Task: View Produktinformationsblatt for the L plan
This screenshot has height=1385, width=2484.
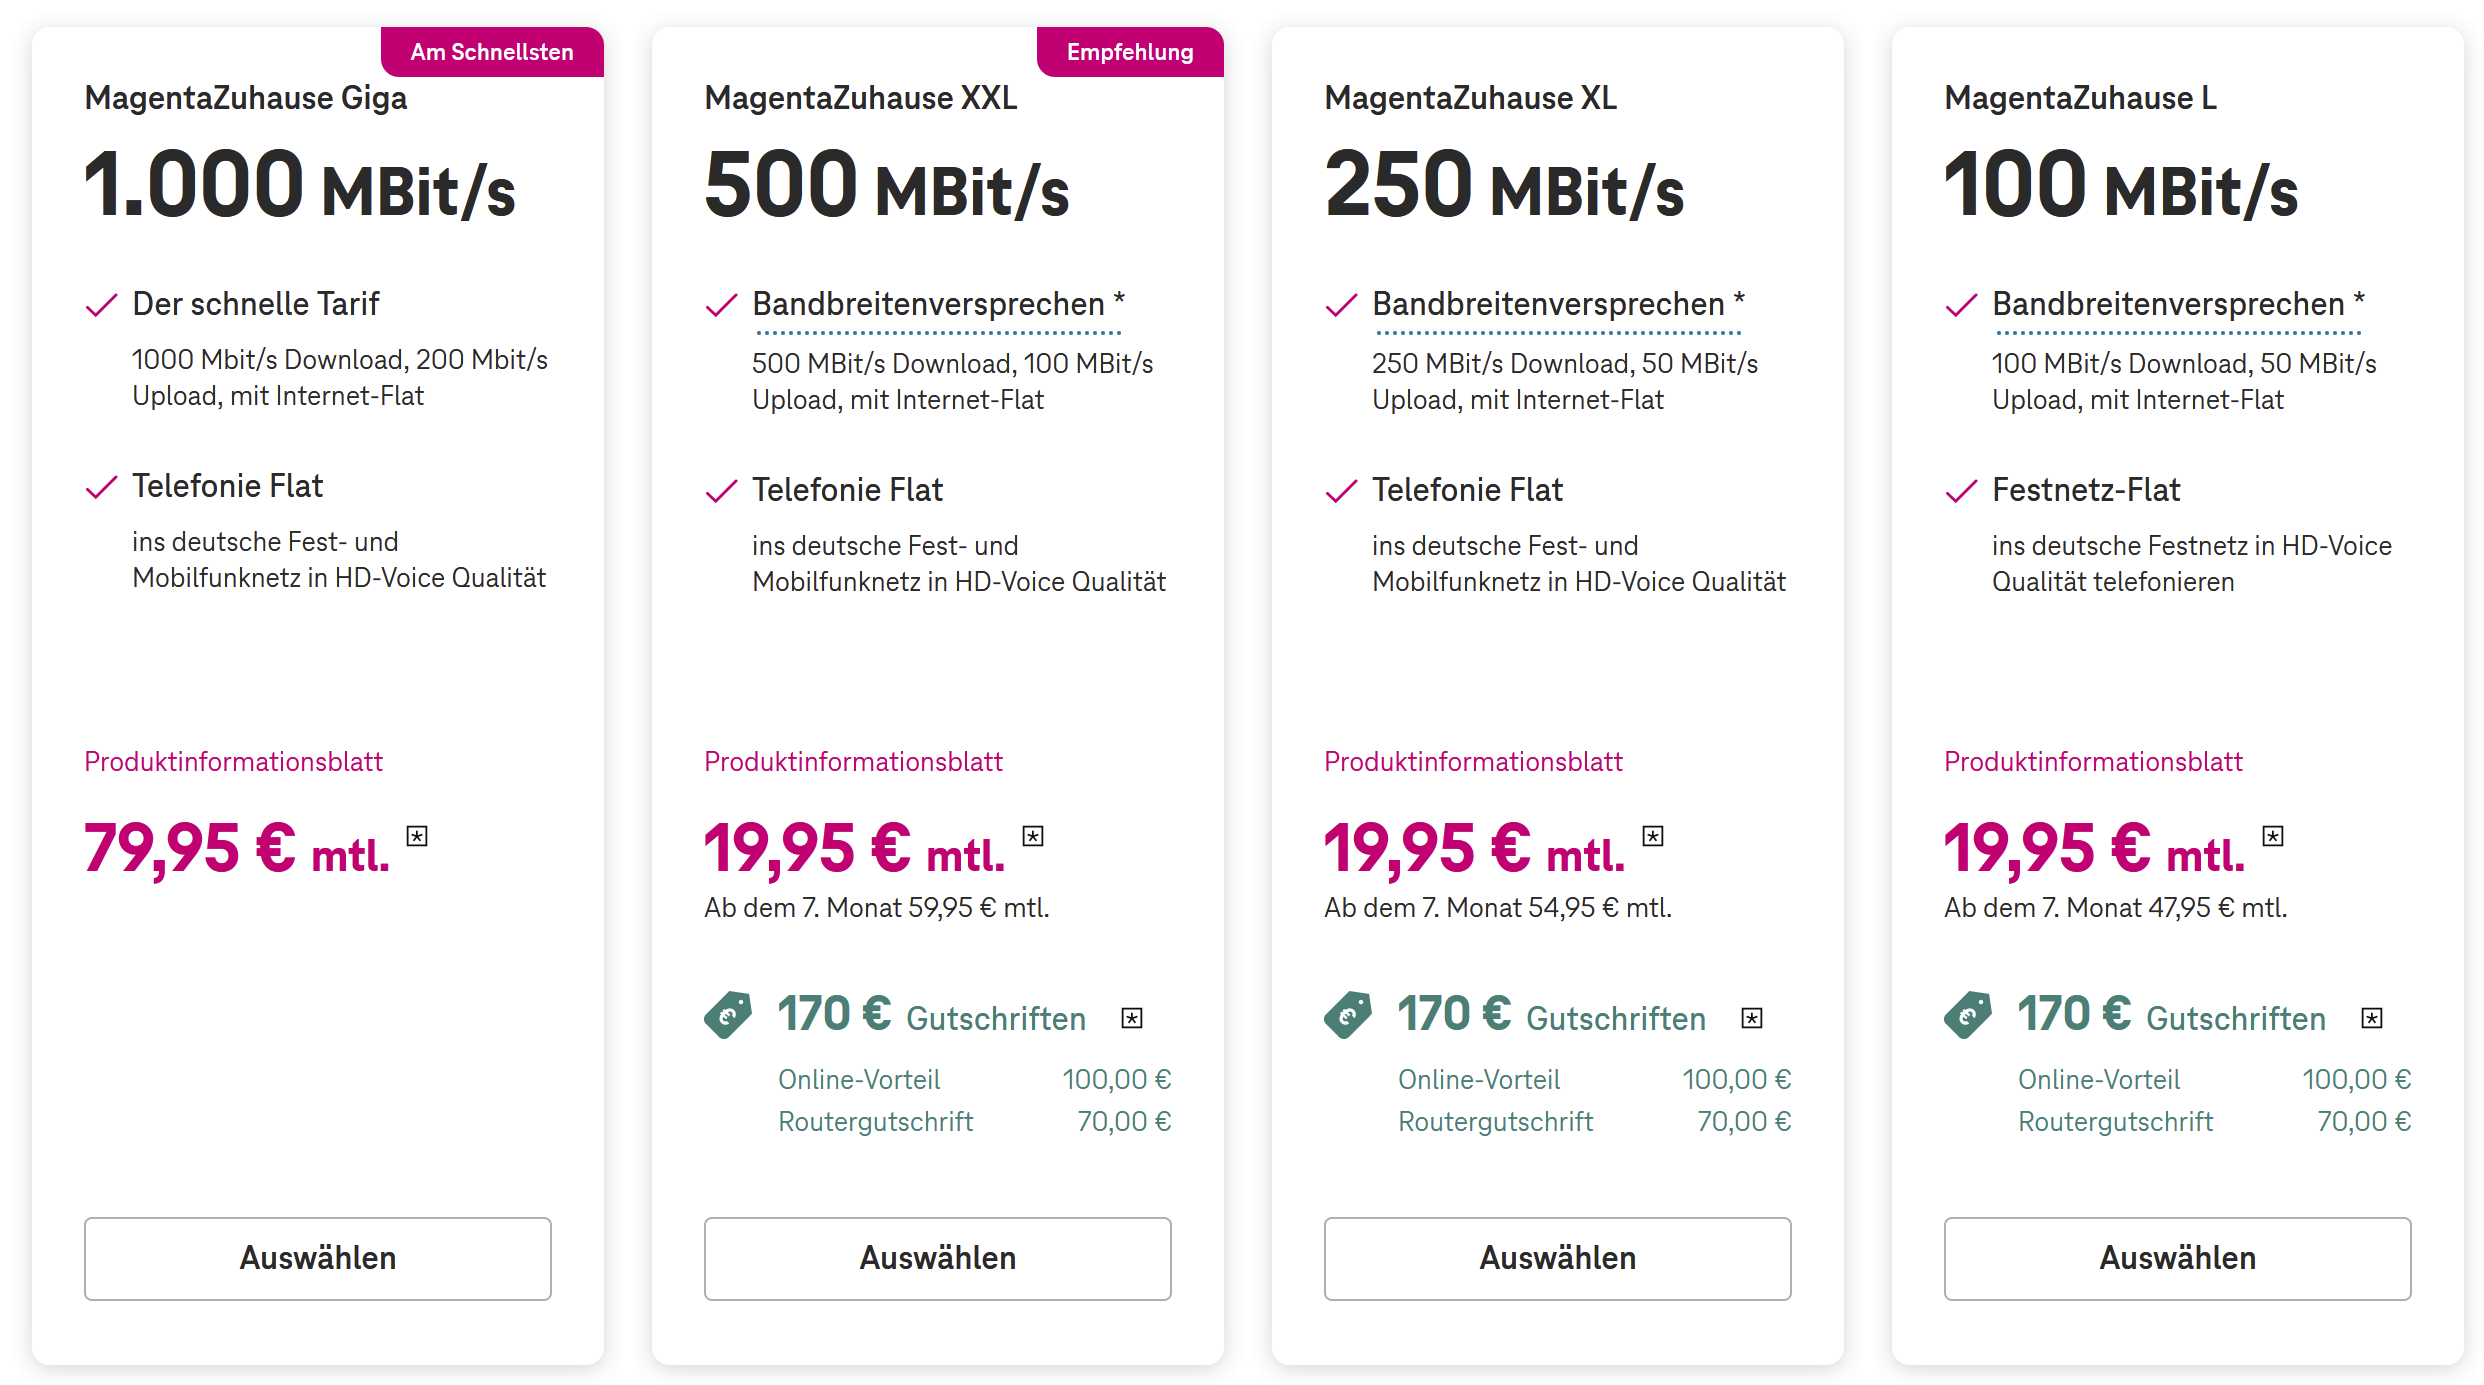Action: 2093,762
